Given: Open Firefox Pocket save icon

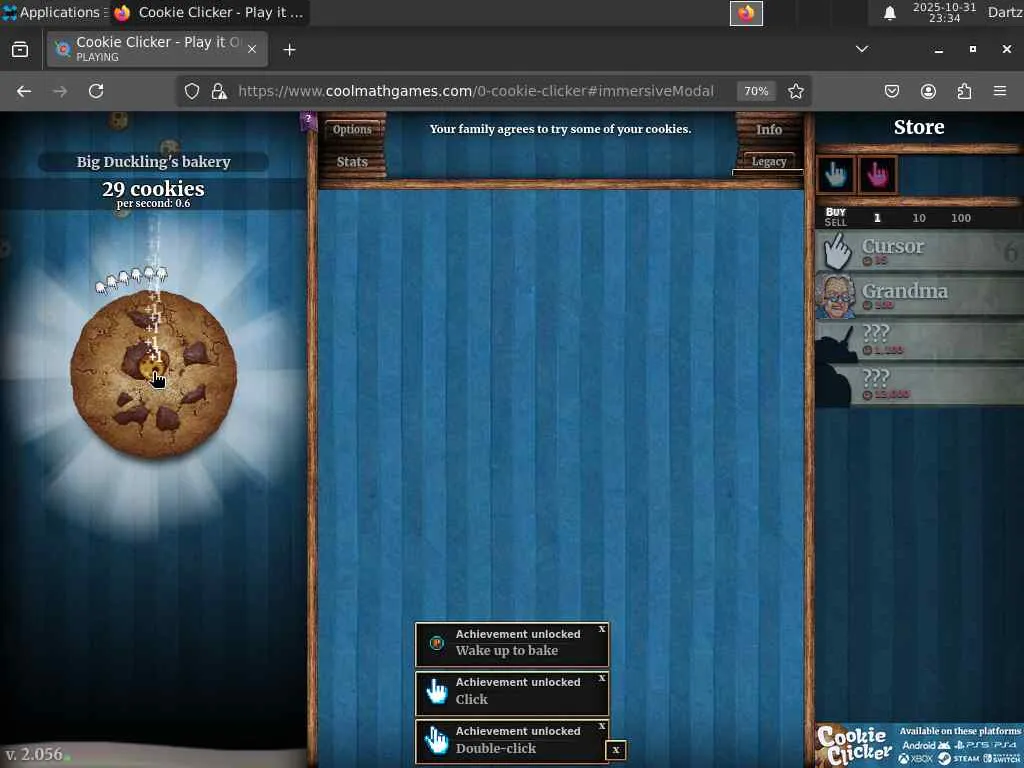Looking at the screenshot, I should pyautogui.click(x=892, y=91).
